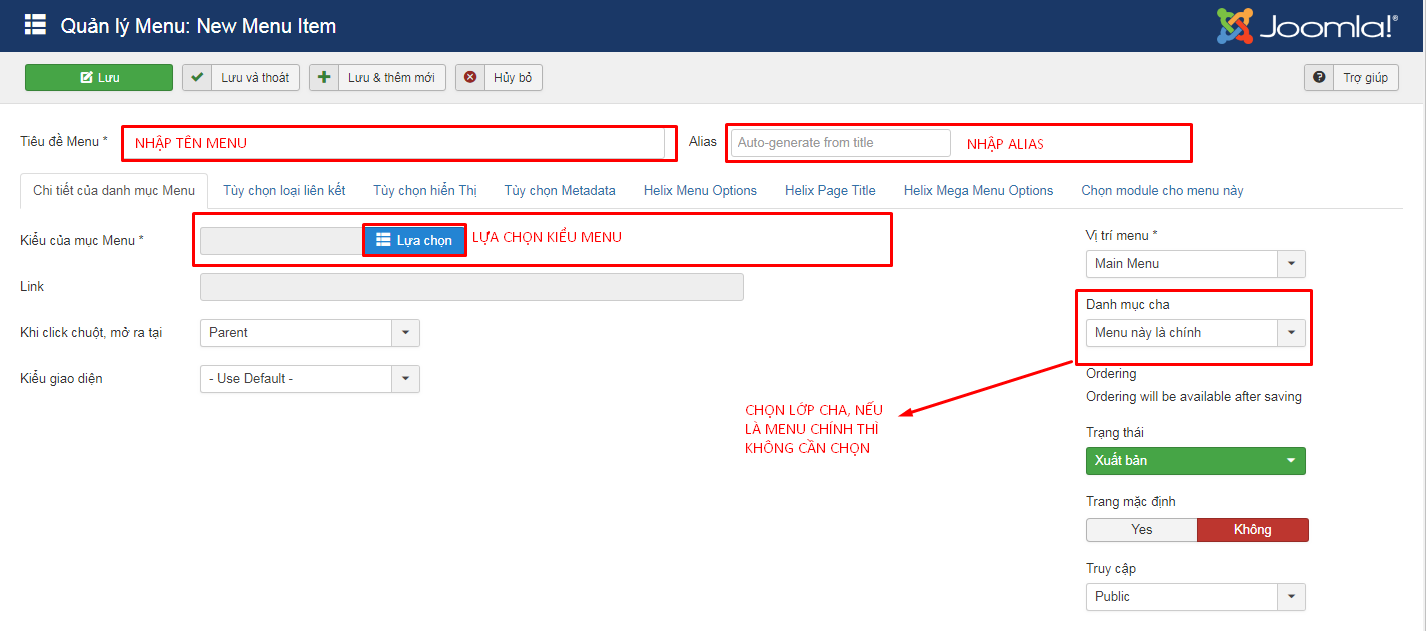Switch to Tùy chọn loại liên kết tab
Viewport: 1426px width, 631px height.
[x=284, y=190]
